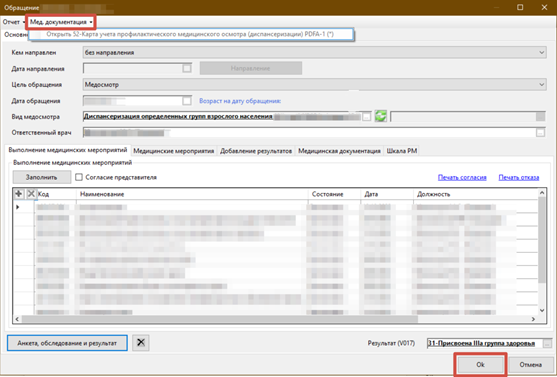Click the X icon in the table header
This screenshot has width=557, height=377.
point(31,194)
